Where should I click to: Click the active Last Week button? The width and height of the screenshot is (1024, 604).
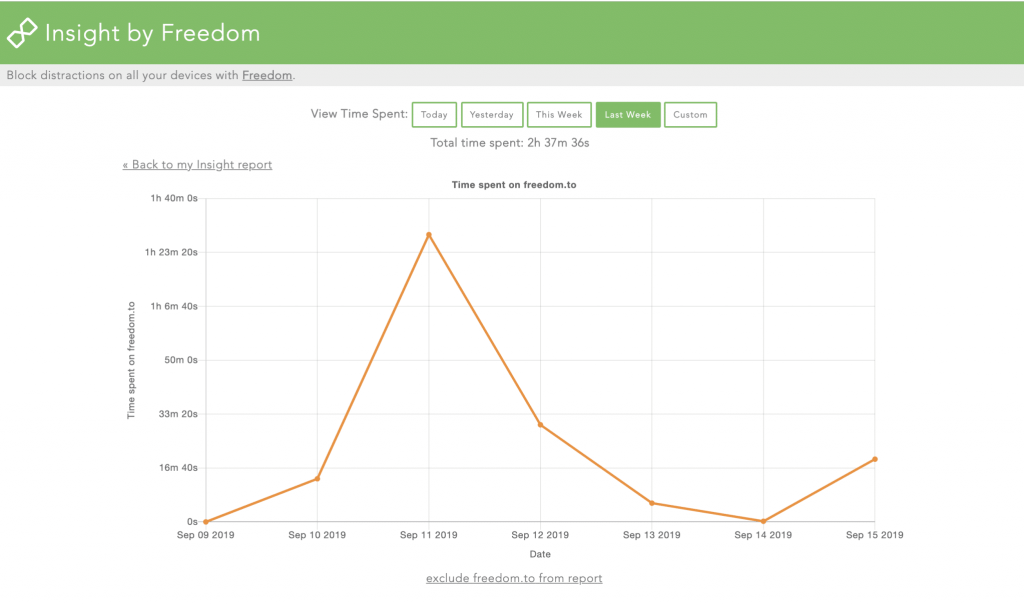point(628,114)
